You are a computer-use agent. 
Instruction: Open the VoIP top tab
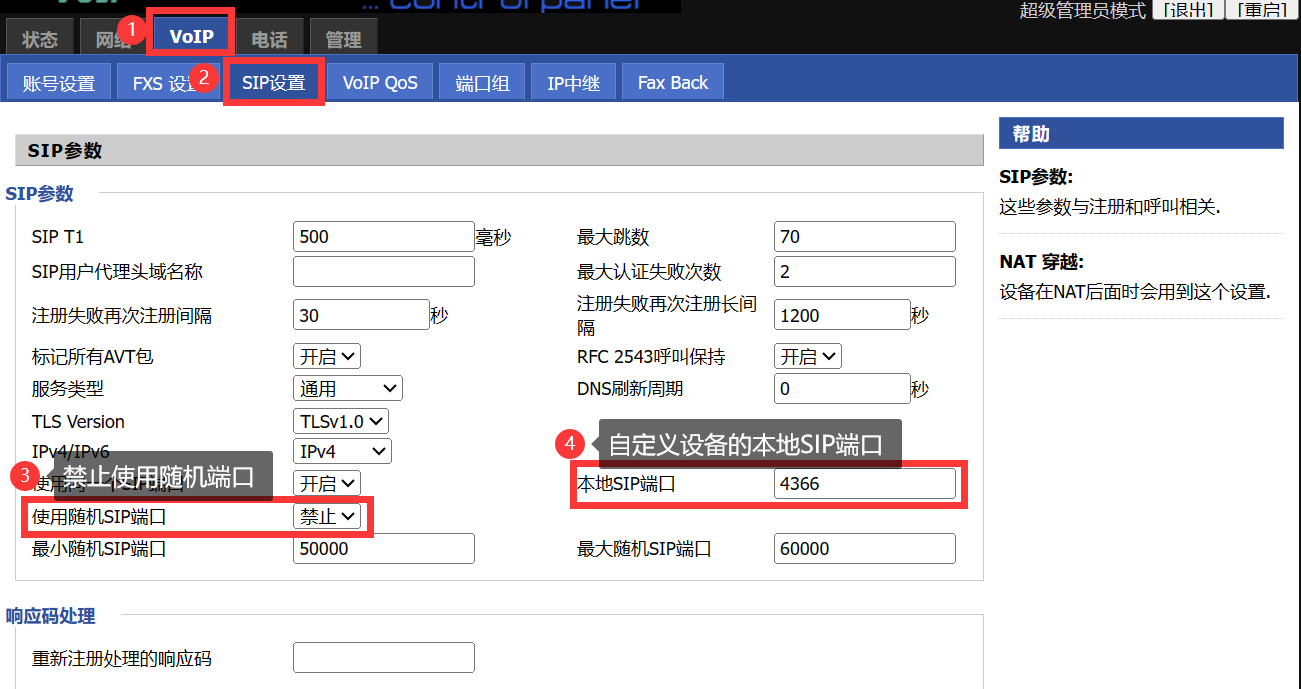(191, 37)
